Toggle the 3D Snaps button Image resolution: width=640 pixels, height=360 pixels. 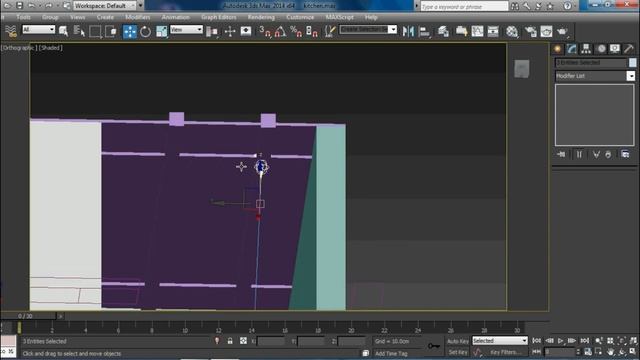coord(264,31)
